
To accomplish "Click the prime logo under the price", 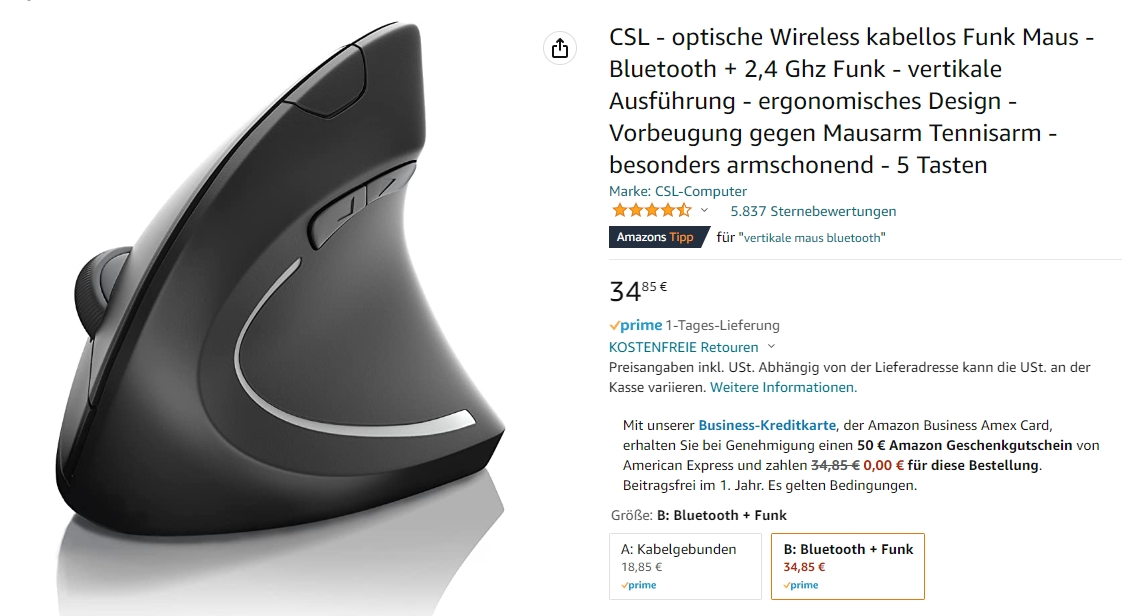I will pos(636,326).
